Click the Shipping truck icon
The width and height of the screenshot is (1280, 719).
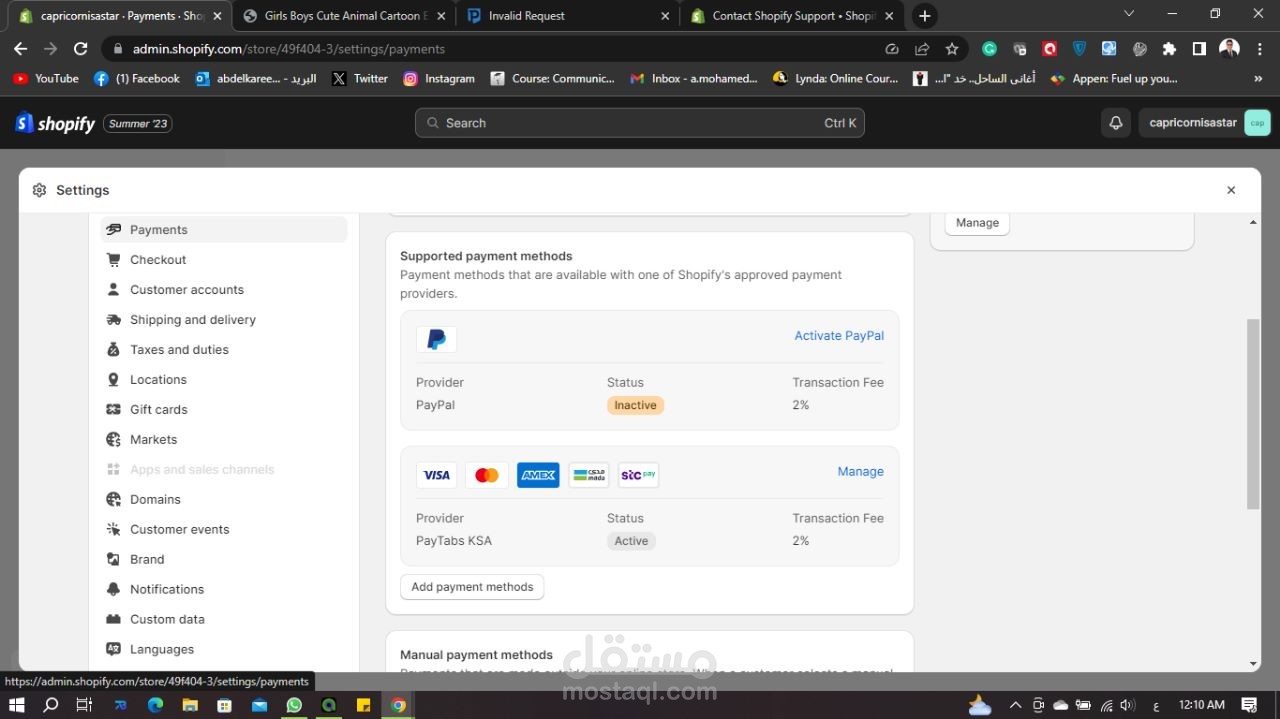click(x=113, y=319)
